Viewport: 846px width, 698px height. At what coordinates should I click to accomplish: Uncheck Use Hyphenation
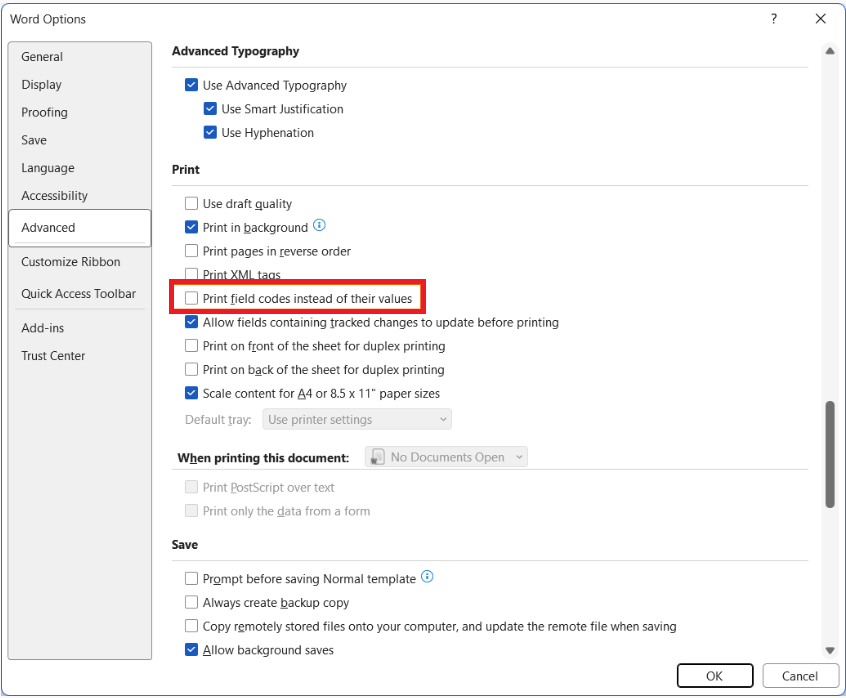(x=210, y=133)
